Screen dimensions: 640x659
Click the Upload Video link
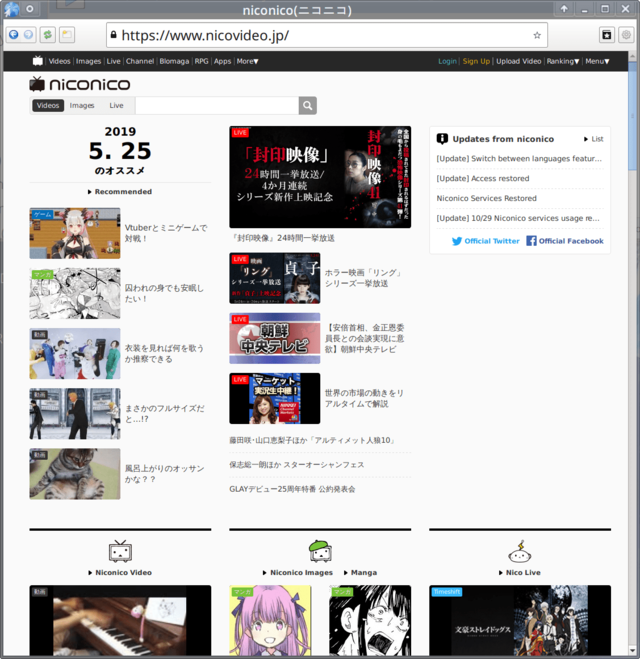pos(519,61)
